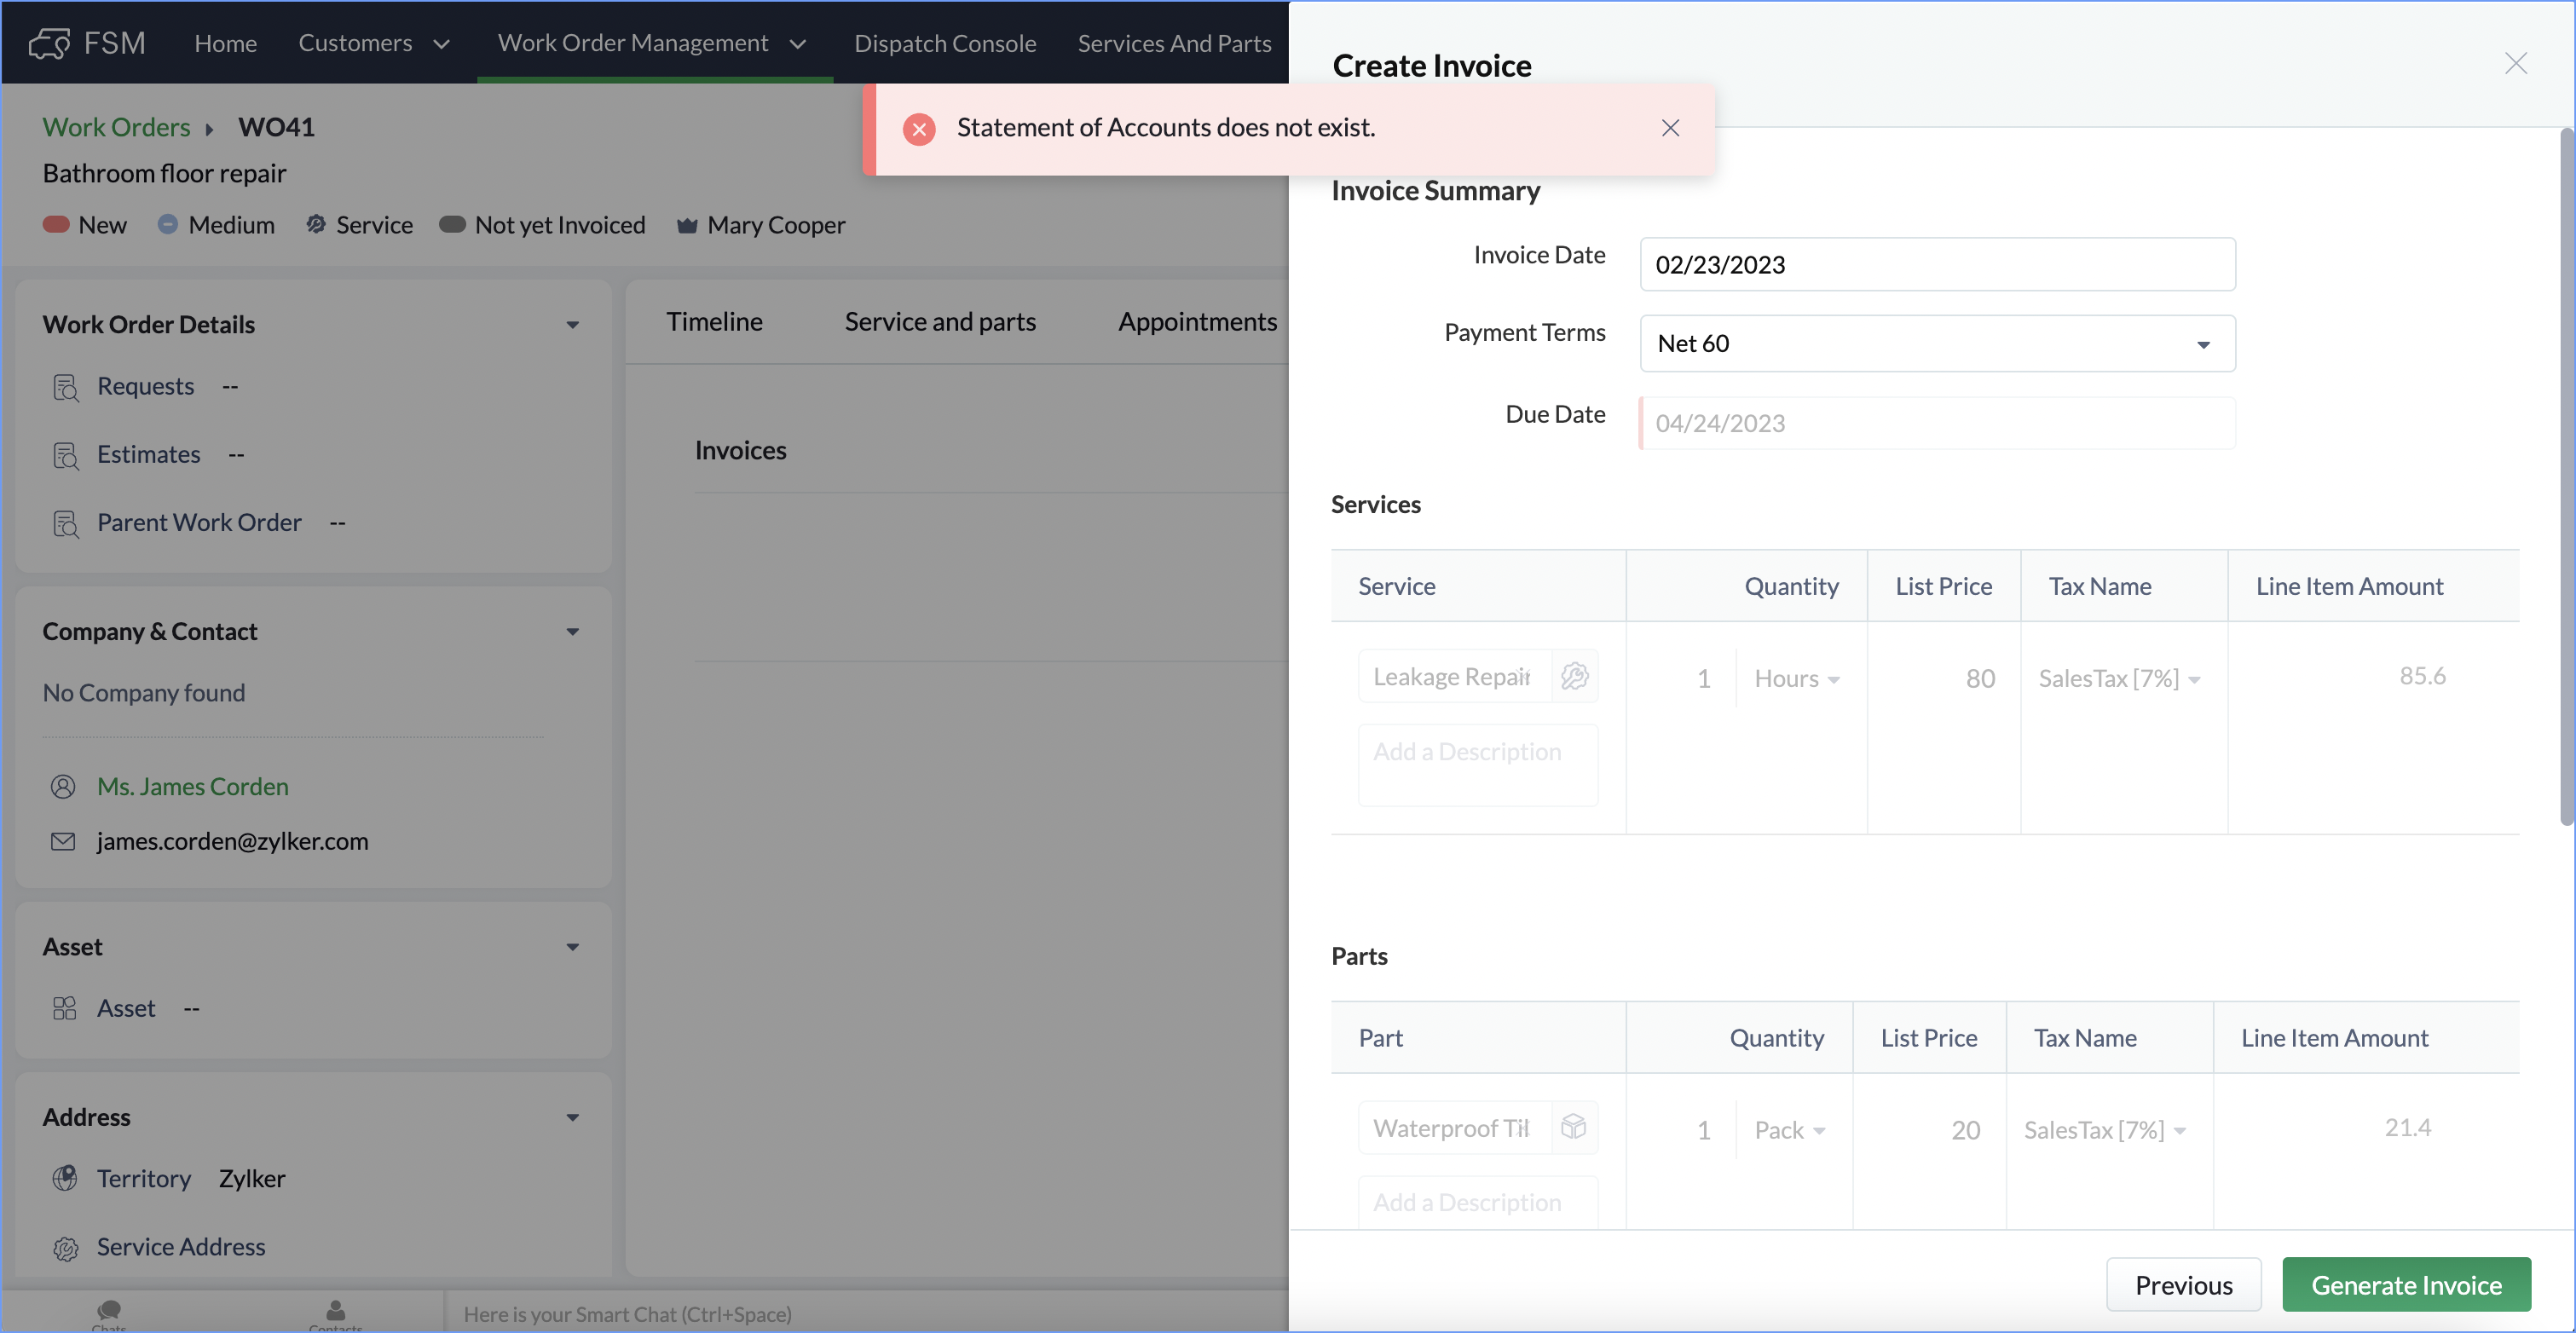Collapse the Work Order Details section
The height and width of the screenshot is (1333, 2576).
point(572,325)
